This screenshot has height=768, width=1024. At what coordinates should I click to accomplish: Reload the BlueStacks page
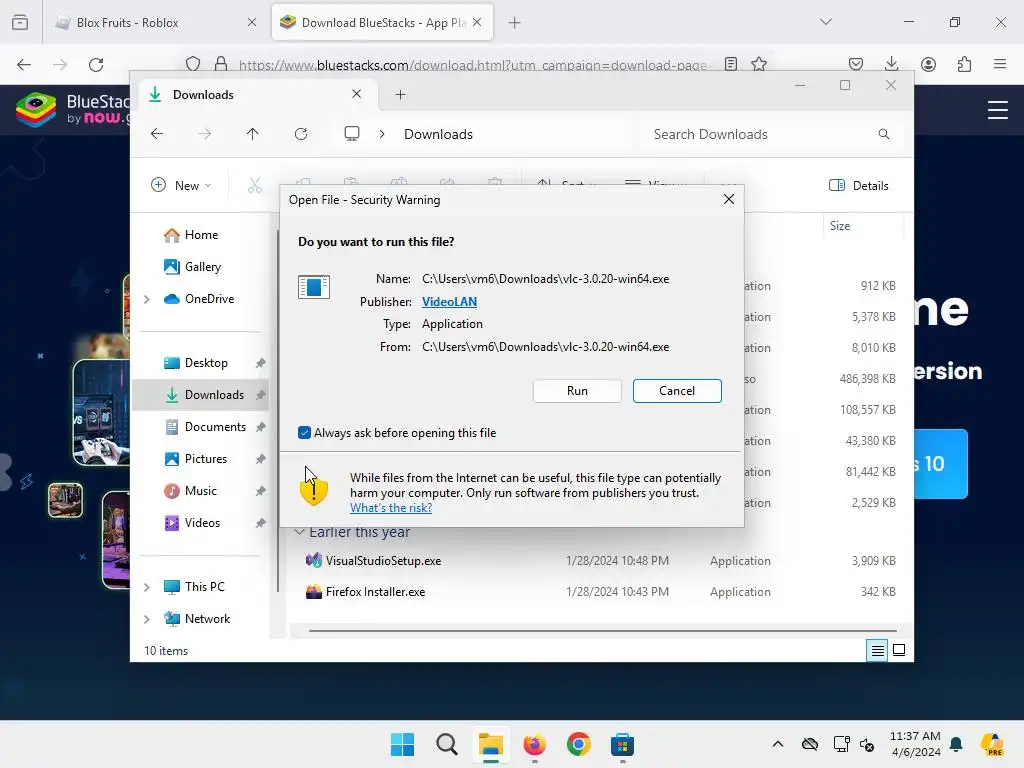[x=96, y=64]
